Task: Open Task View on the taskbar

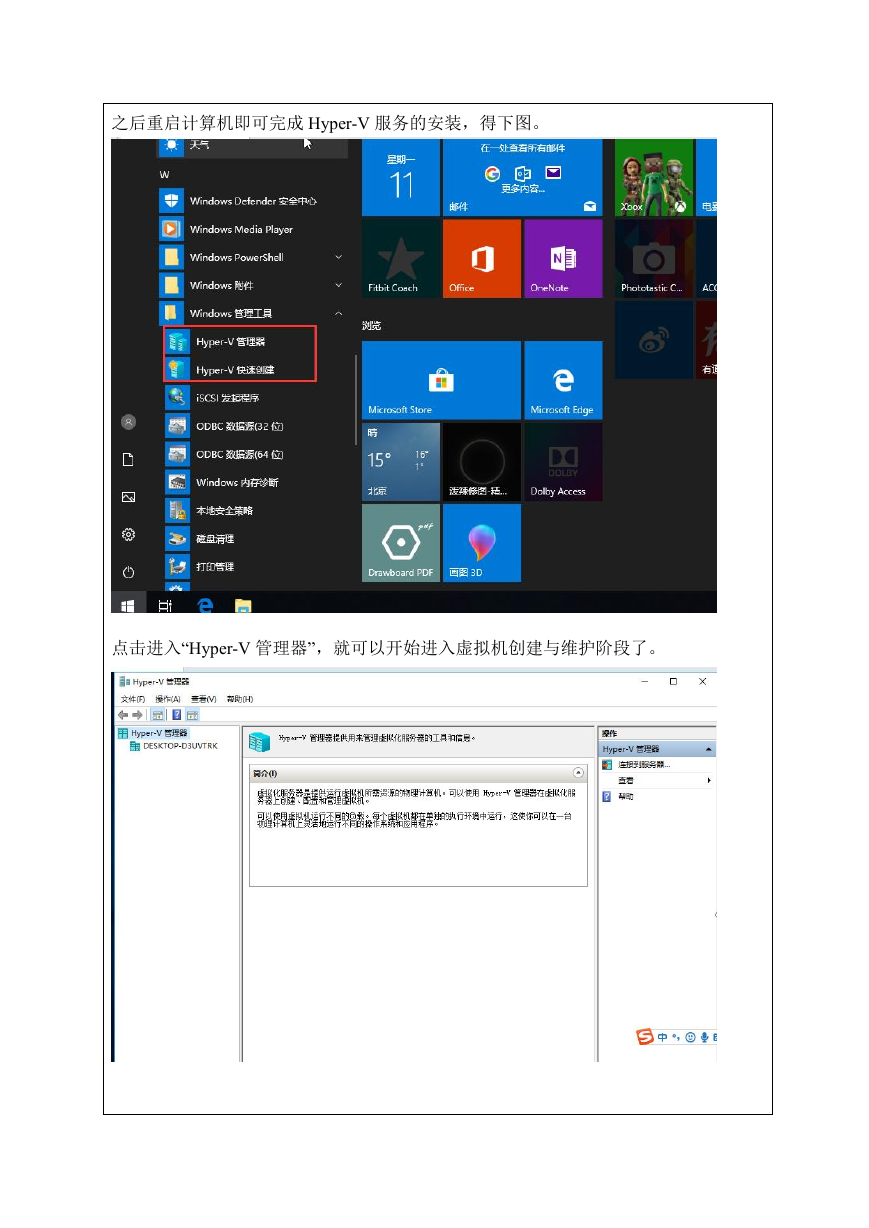Action: point(166,605)
